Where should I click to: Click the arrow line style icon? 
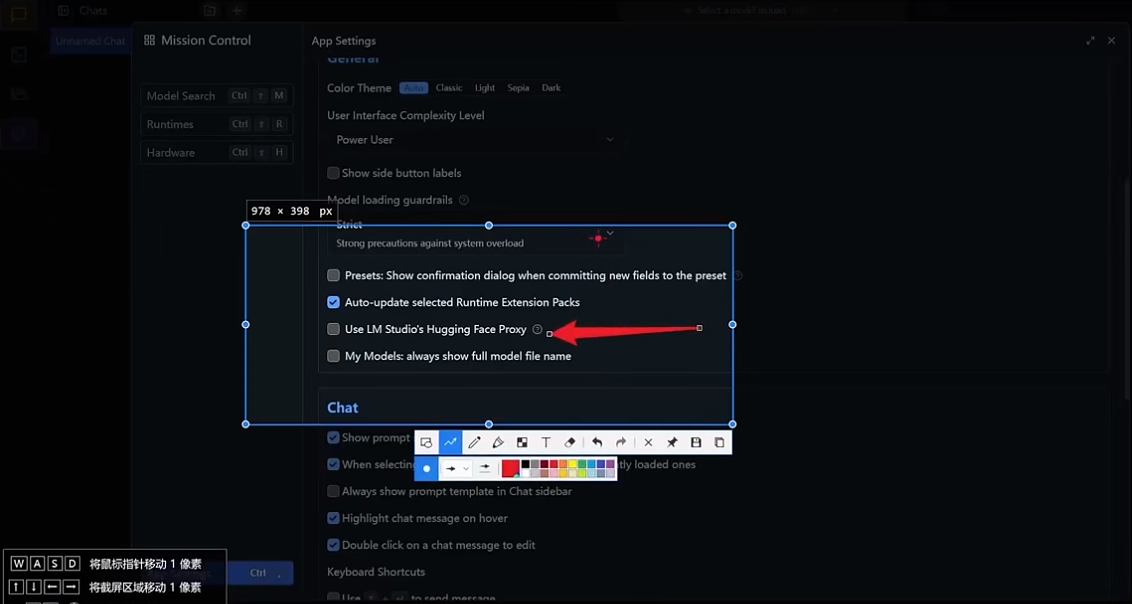pos(485,468)
